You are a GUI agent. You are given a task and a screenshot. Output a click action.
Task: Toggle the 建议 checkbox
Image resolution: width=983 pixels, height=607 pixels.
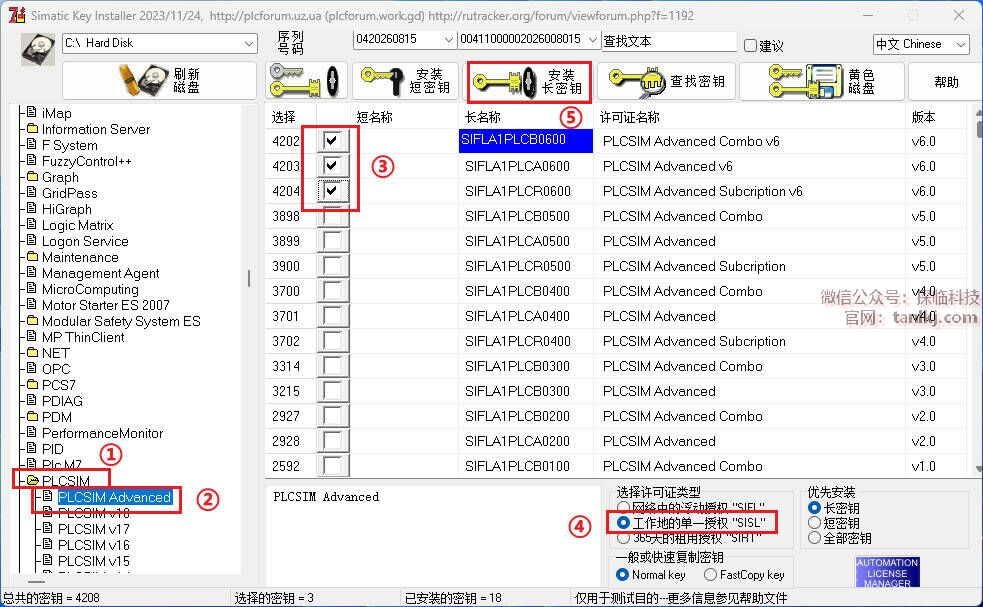tap(750, 45)
